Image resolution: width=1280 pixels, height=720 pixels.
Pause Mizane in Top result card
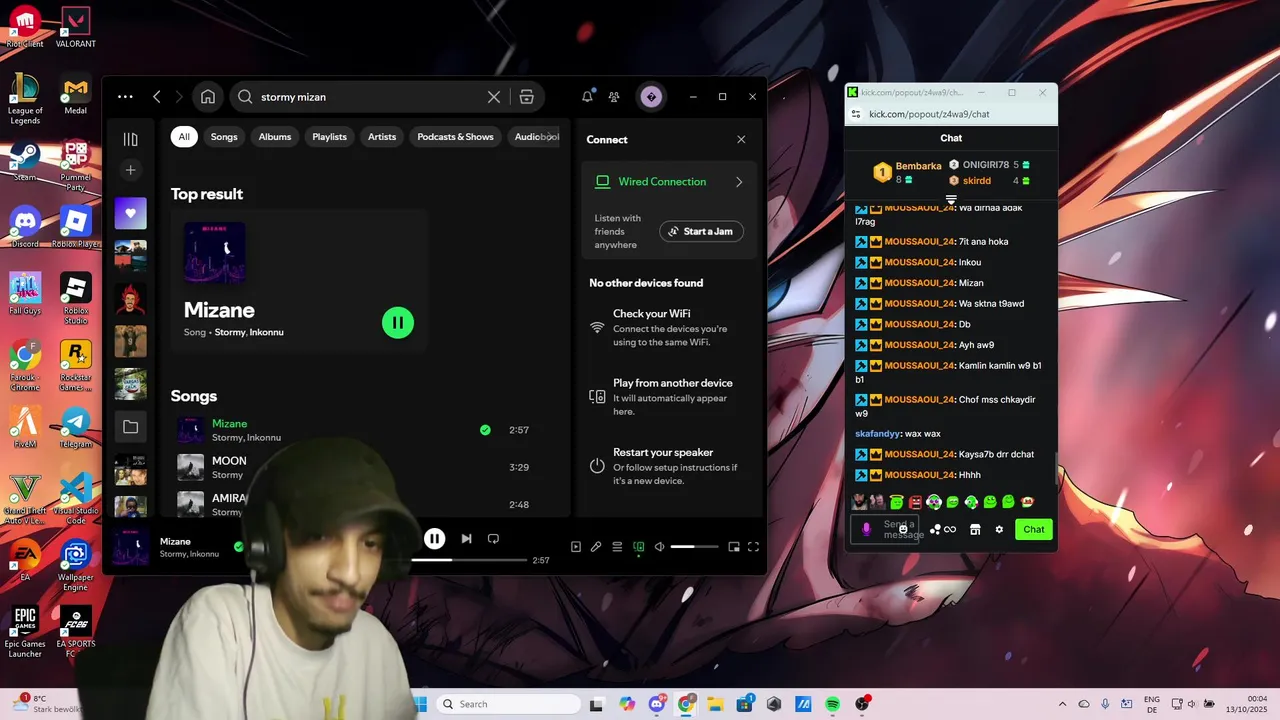coord(398,322)
